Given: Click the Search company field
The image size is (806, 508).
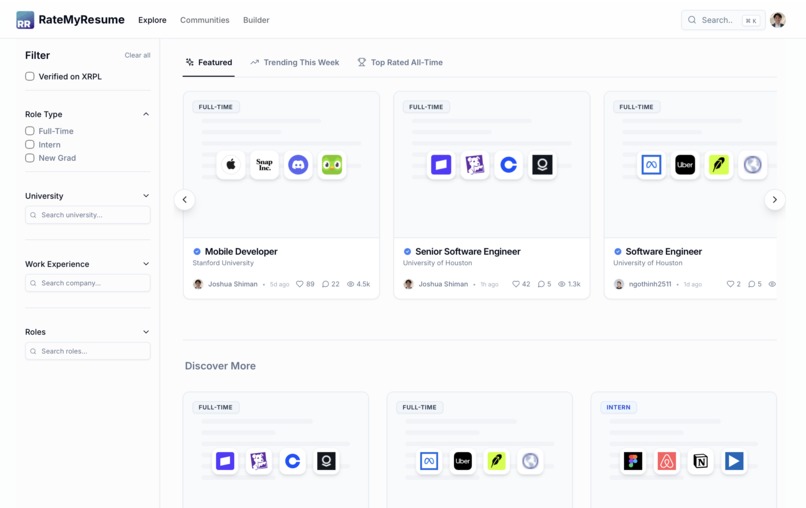Looking at the screenshot, I should coord(88,283).
